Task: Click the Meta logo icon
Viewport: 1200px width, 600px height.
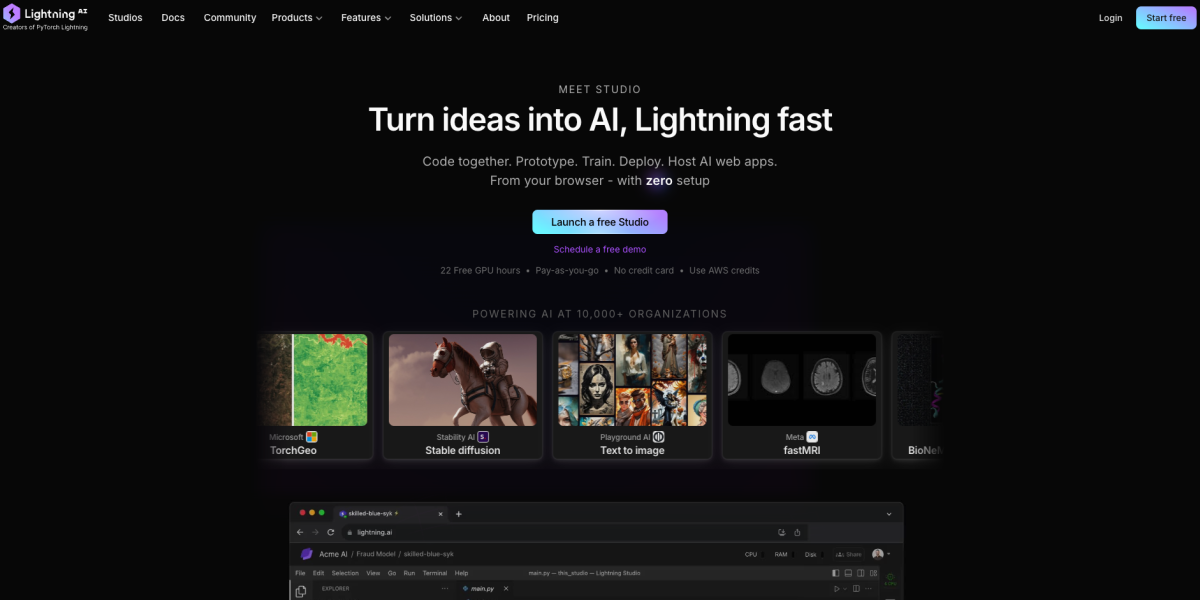Action: (x=812, y=437)
